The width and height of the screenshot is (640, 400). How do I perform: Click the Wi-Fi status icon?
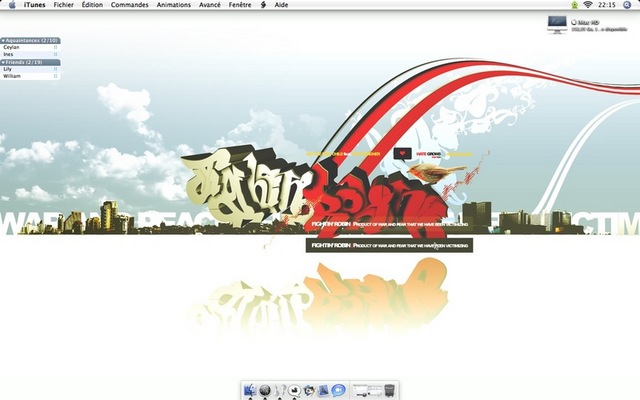587,5
